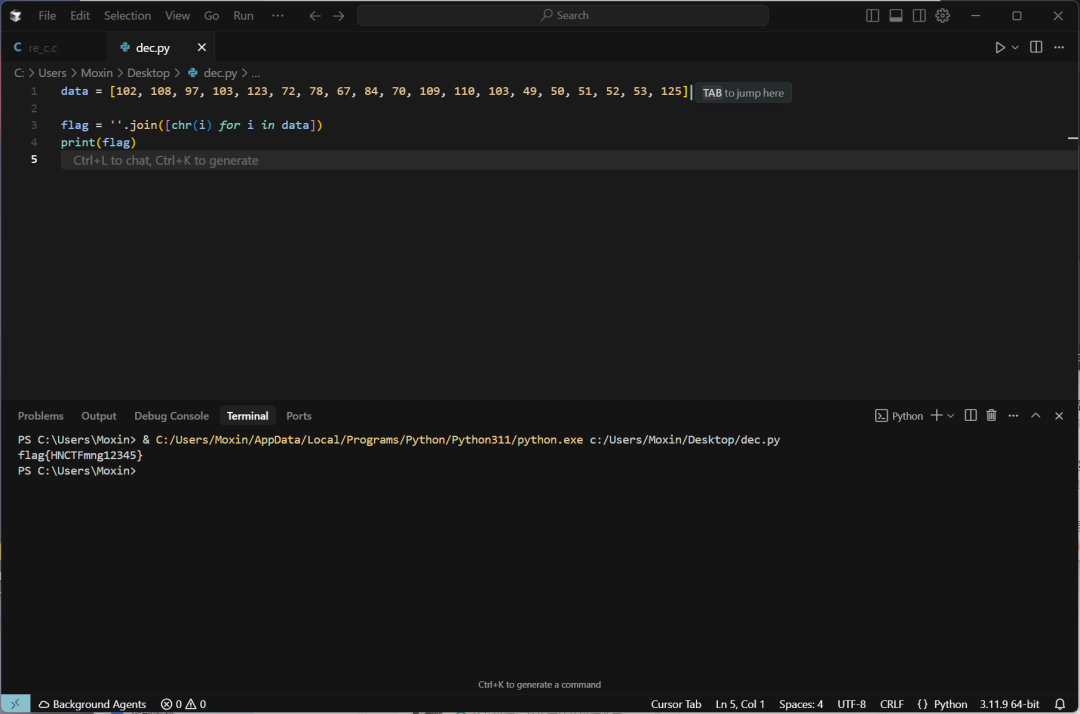Open the File menu
The width and height of the screenshot is (1080, 714).
[x=47, y=15]
